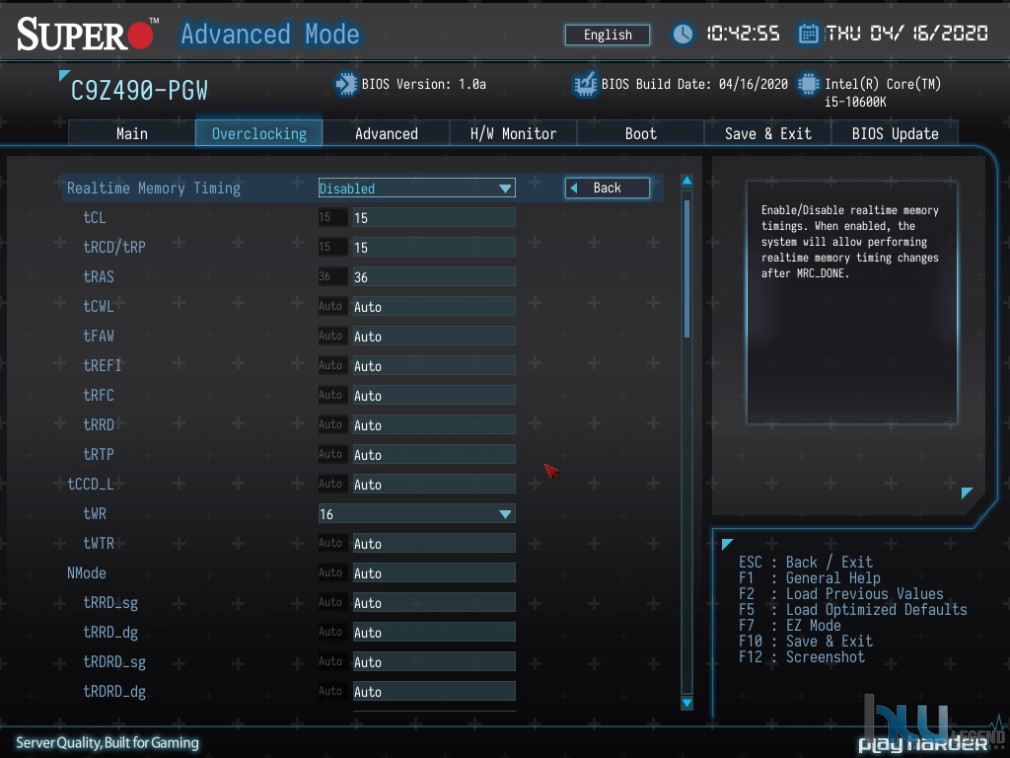Click the clock icon beside the time
This screenshot has width=1010, height=758.
(683, 33)
